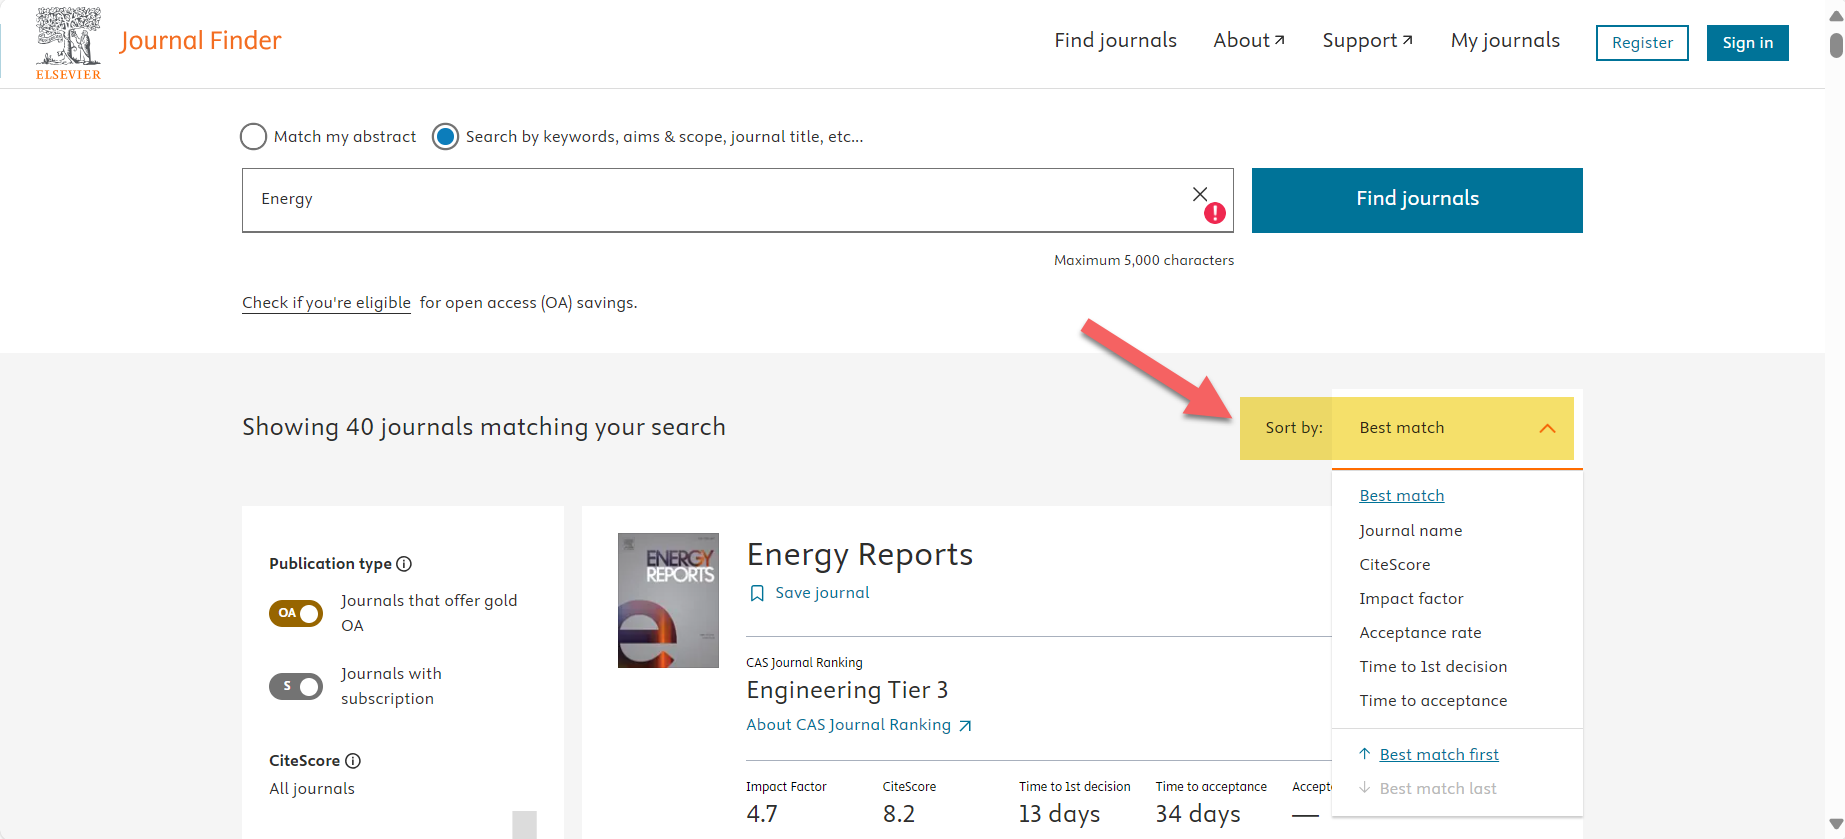Viewport: 1845px width, 839px height.
Task: Click the Journal Finder title
Action: pyautogui.click(x=200, y=41)
